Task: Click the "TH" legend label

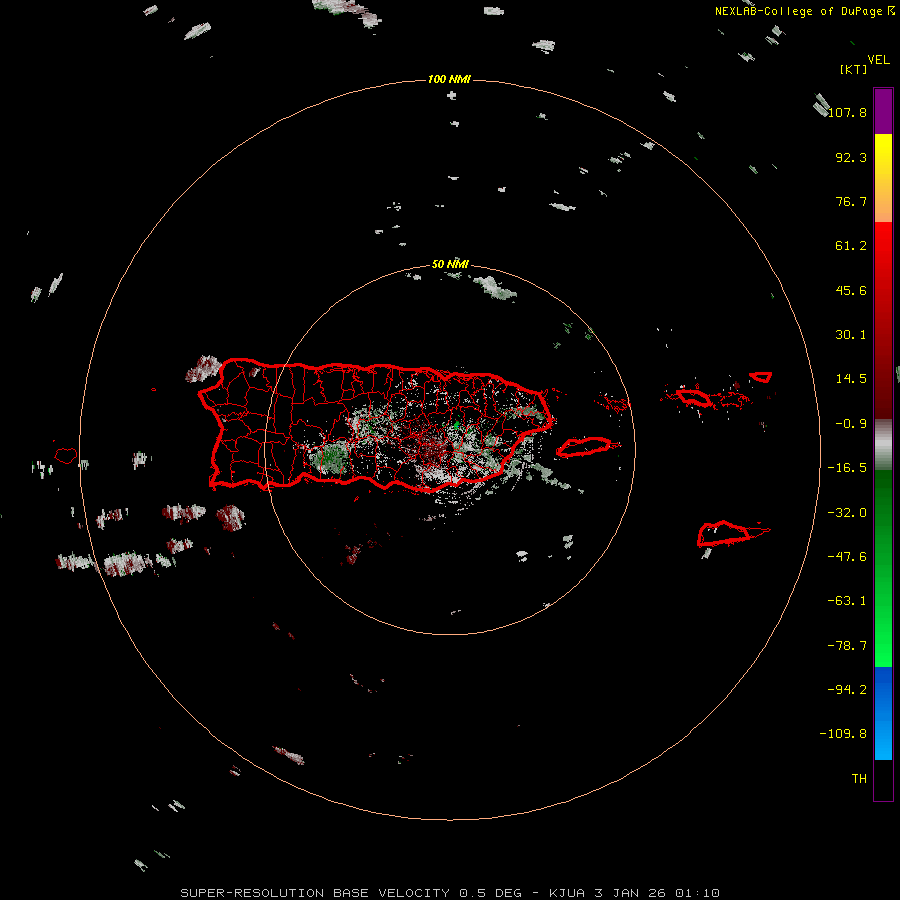Action: [859, 779]
